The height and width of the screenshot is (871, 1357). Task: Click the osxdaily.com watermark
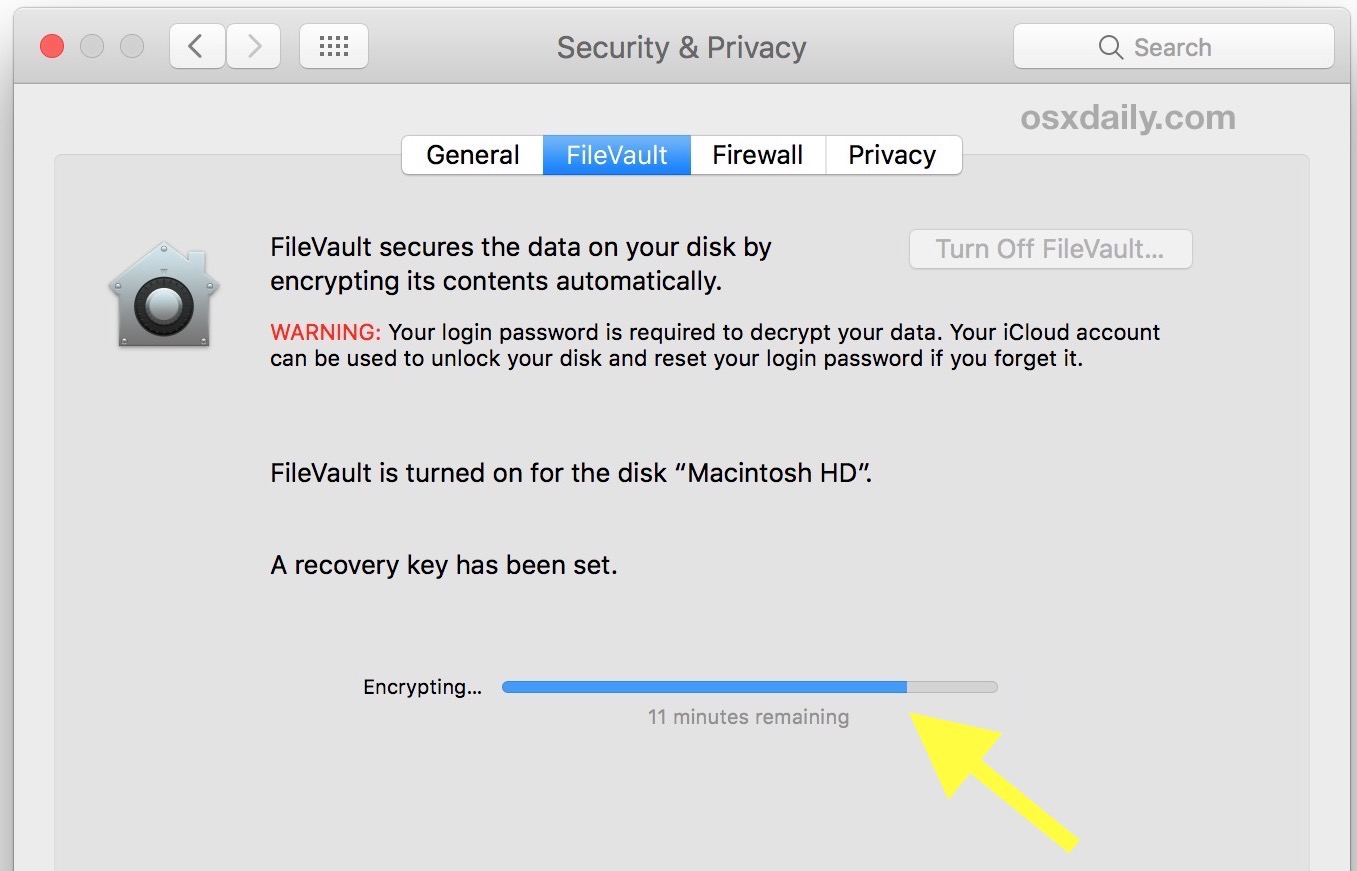click(x=1128, y=118)
